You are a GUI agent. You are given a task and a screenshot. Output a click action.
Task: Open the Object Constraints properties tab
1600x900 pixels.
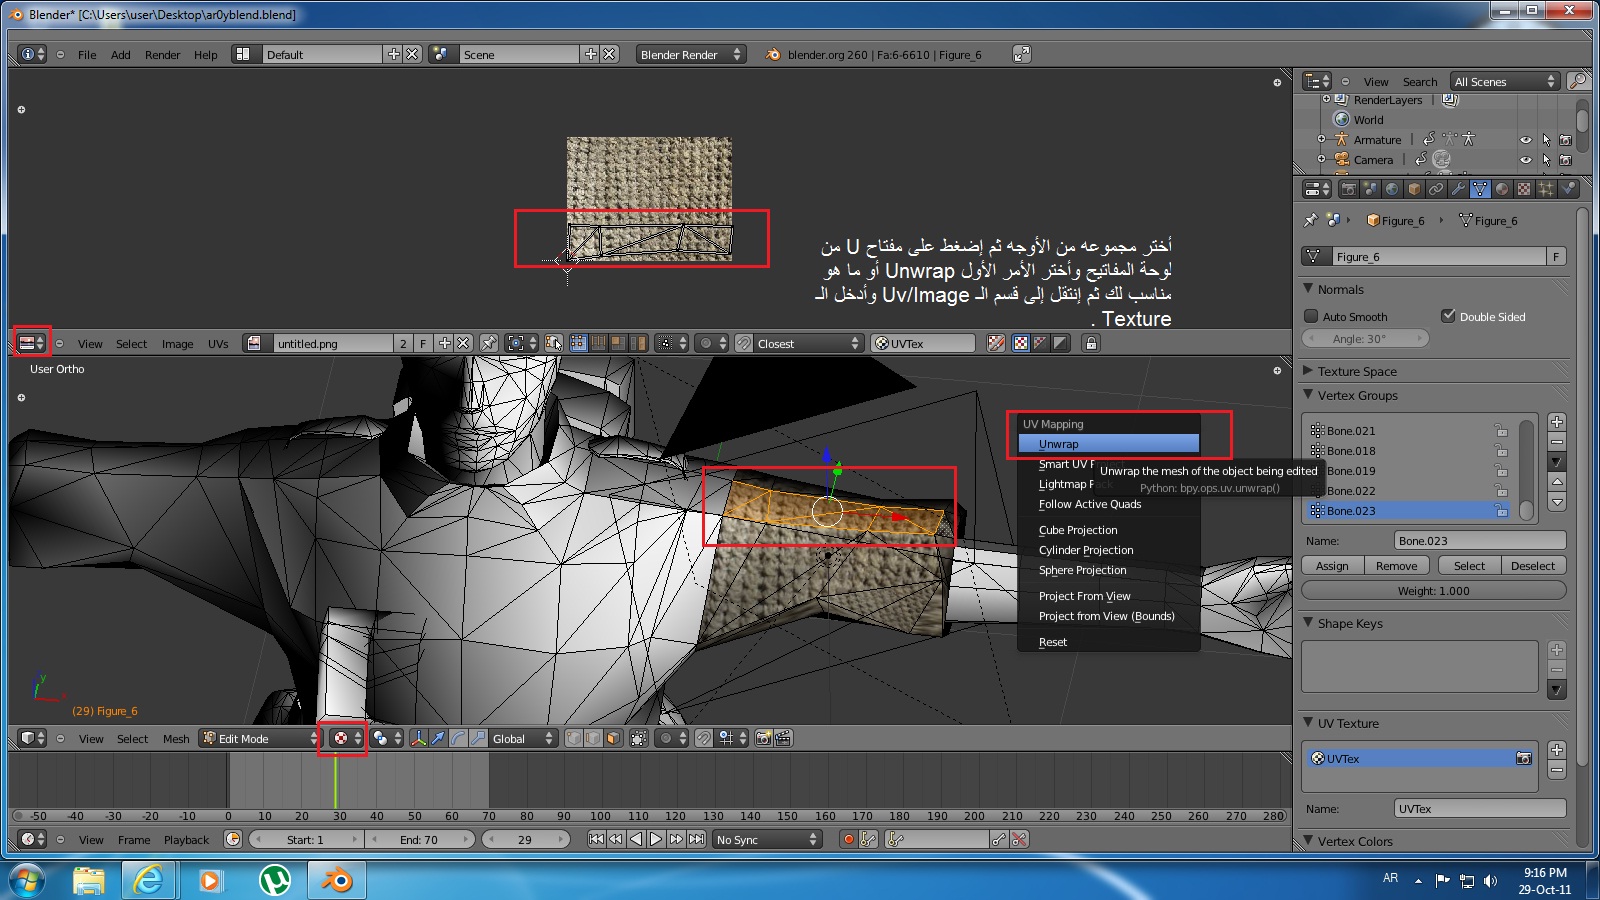[1436, 189]
